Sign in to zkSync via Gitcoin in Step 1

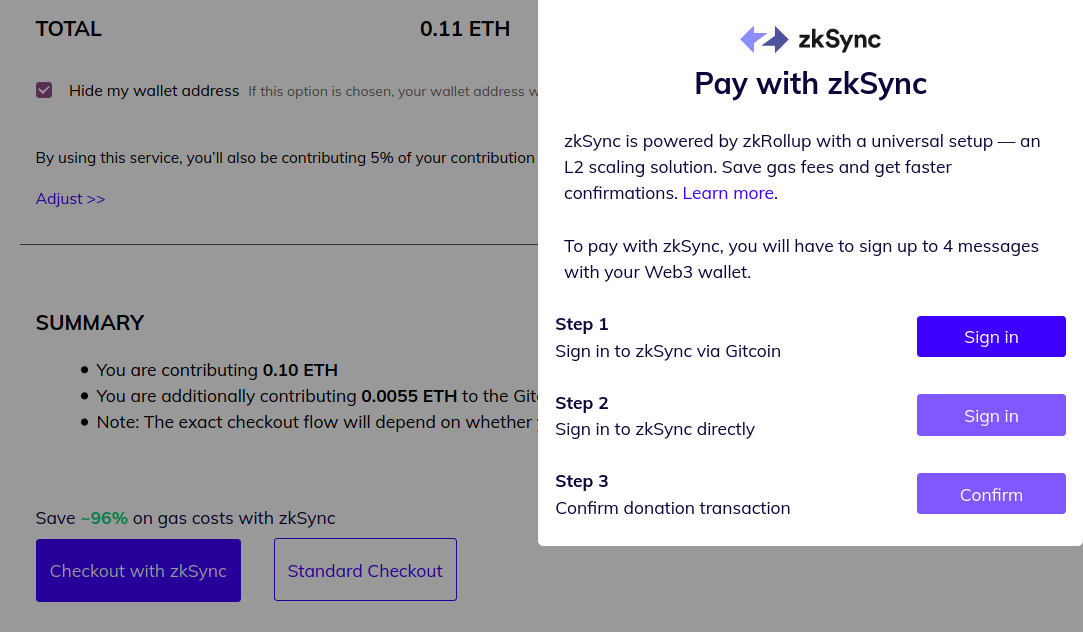[x=991, y=336]
